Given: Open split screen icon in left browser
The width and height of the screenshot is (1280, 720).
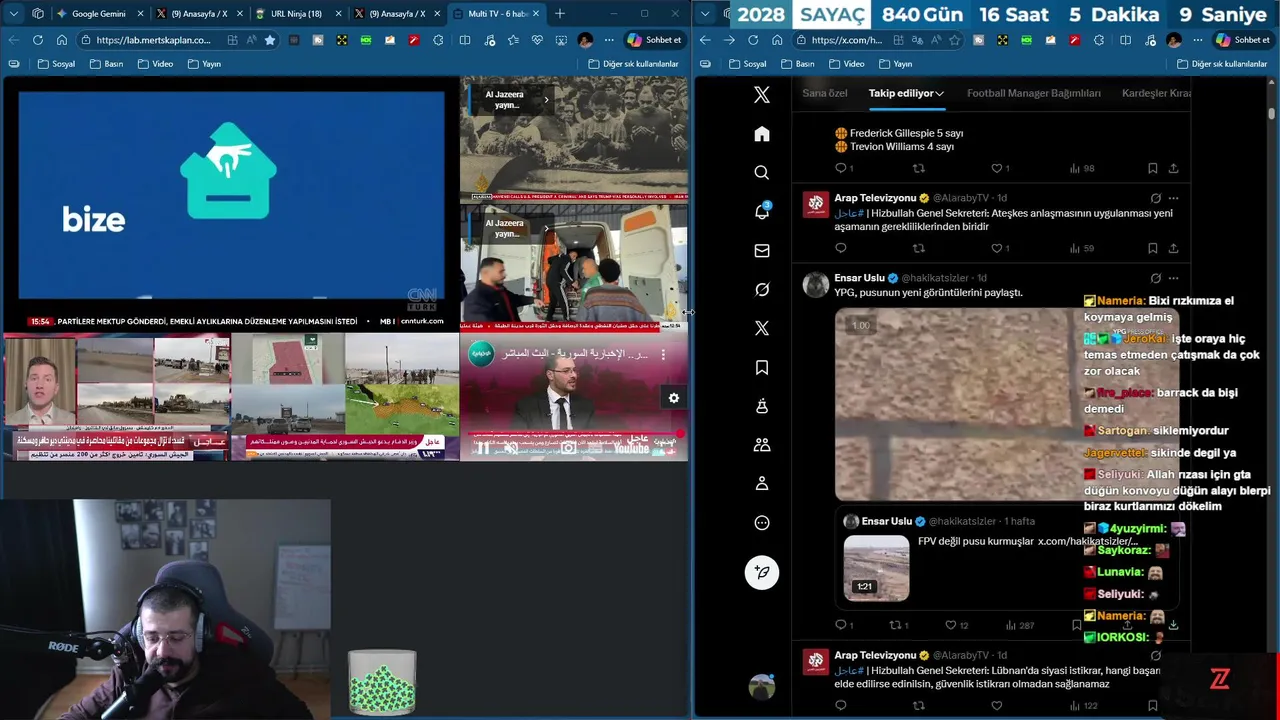Looking at the screenshot, I should point(465,40).
